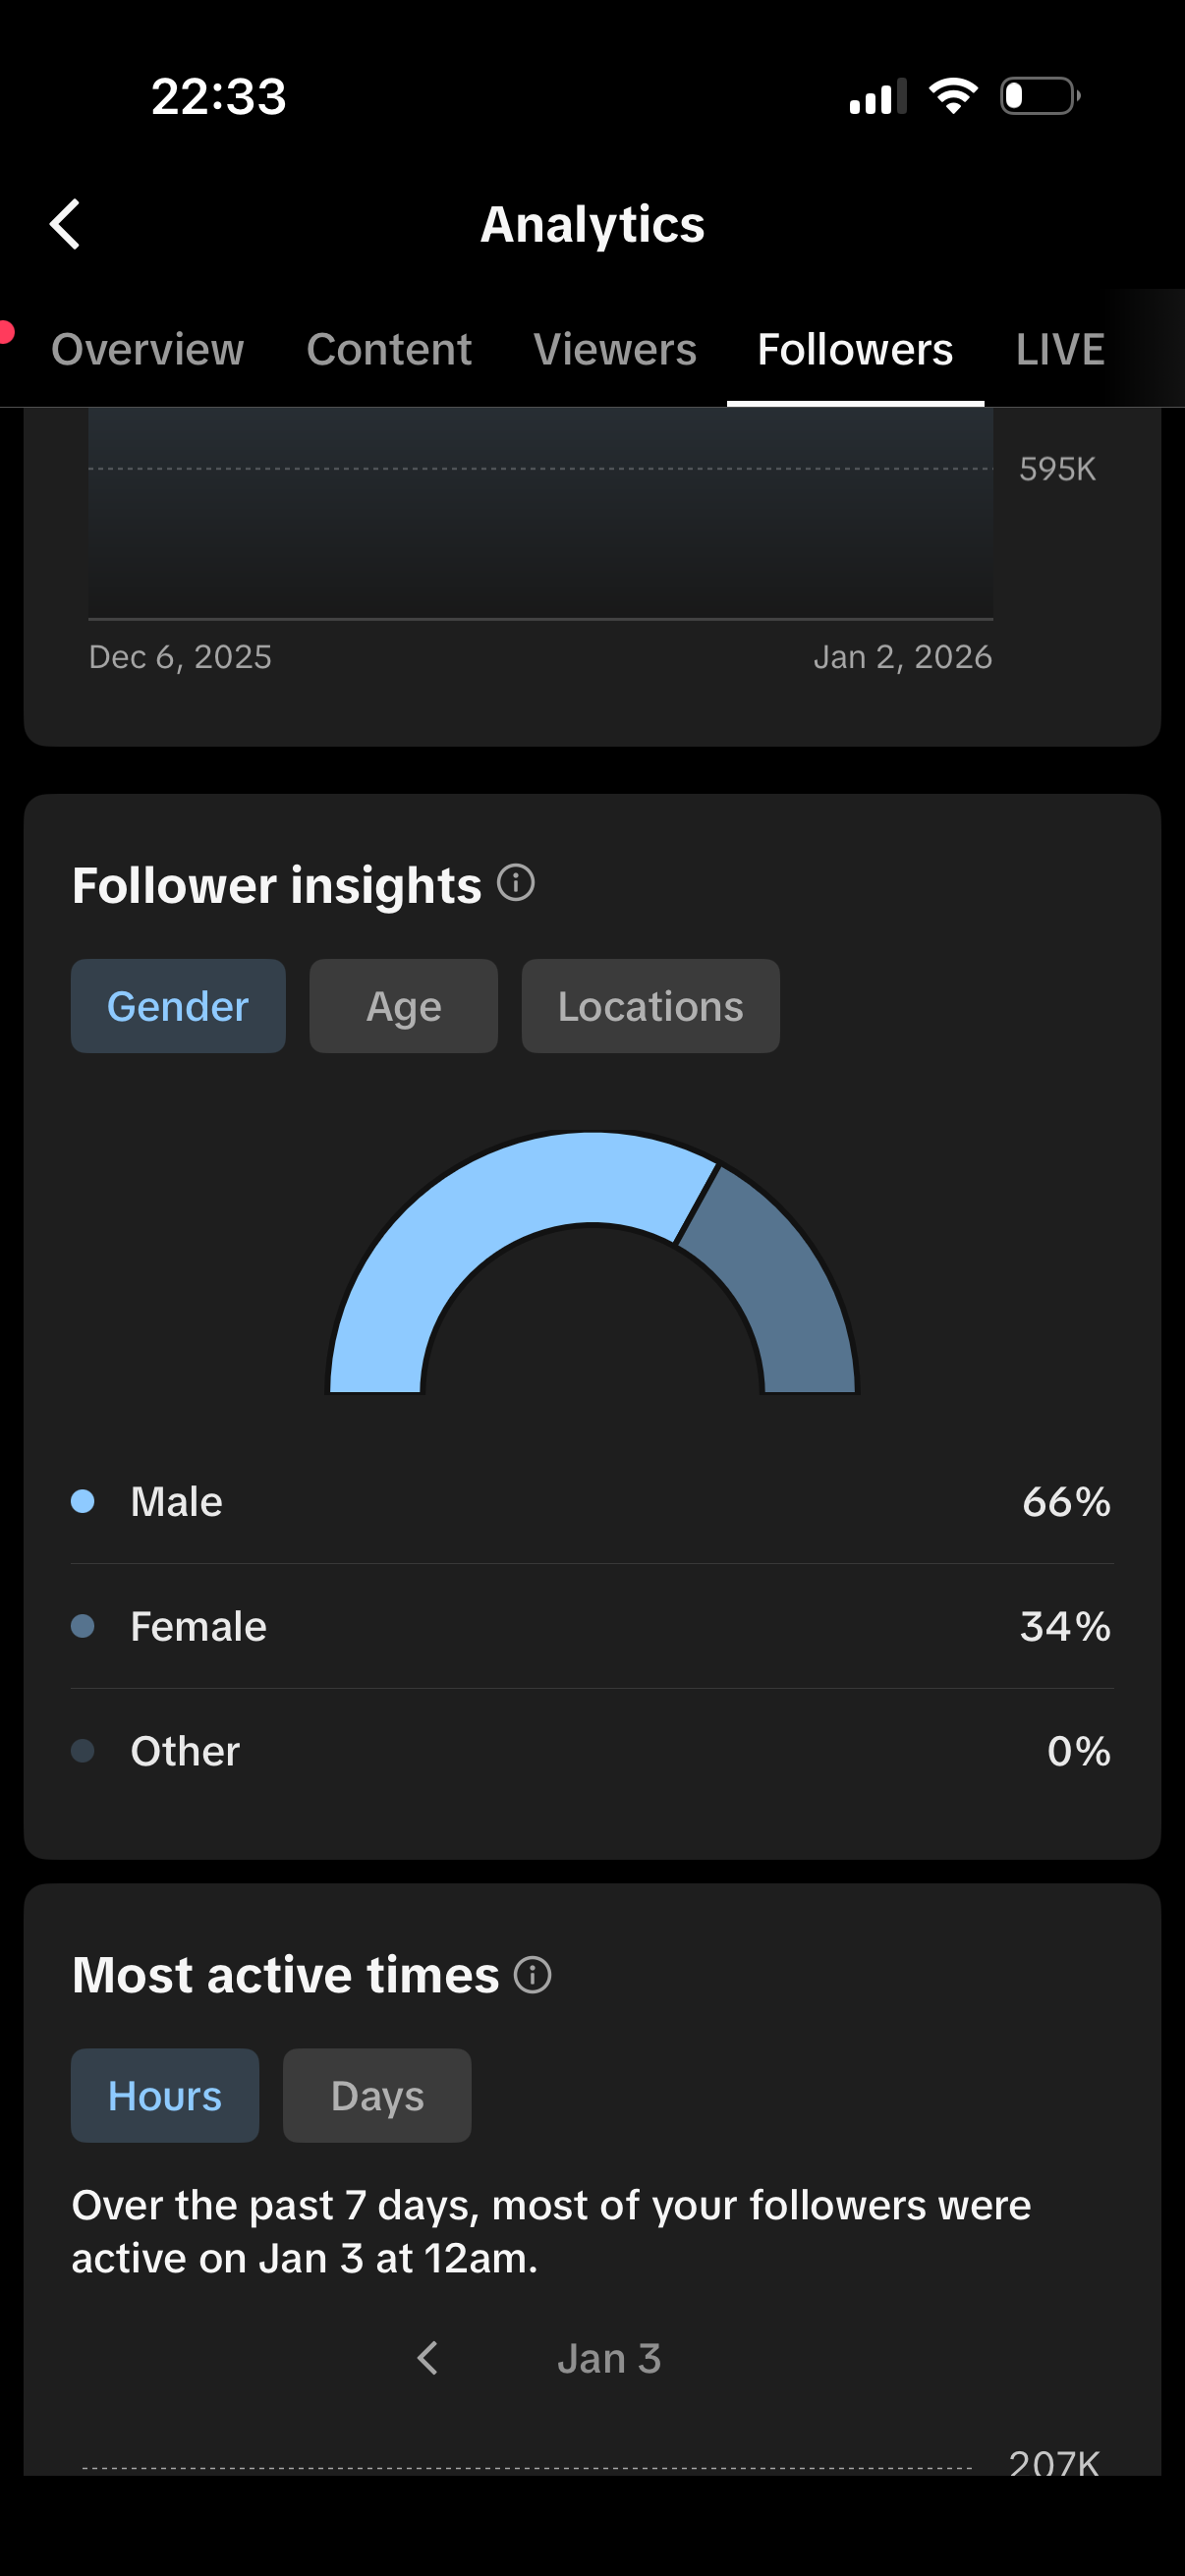Tap Most active times info icon

532,1975
